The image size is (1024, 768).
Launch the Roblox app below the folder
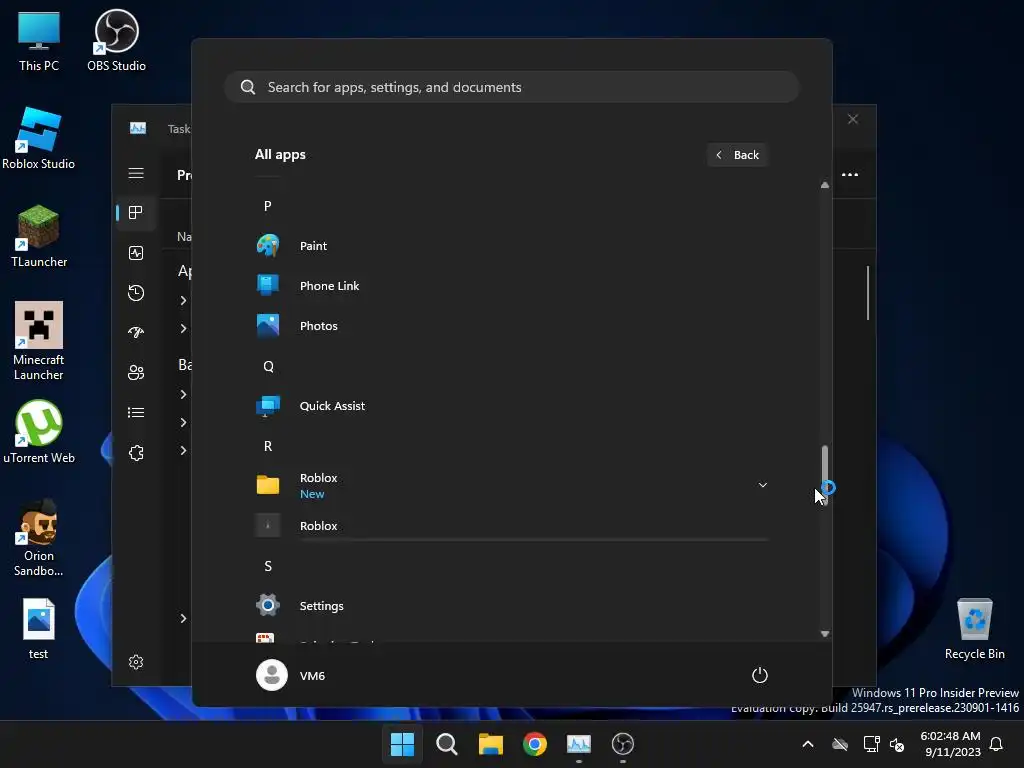512,525
